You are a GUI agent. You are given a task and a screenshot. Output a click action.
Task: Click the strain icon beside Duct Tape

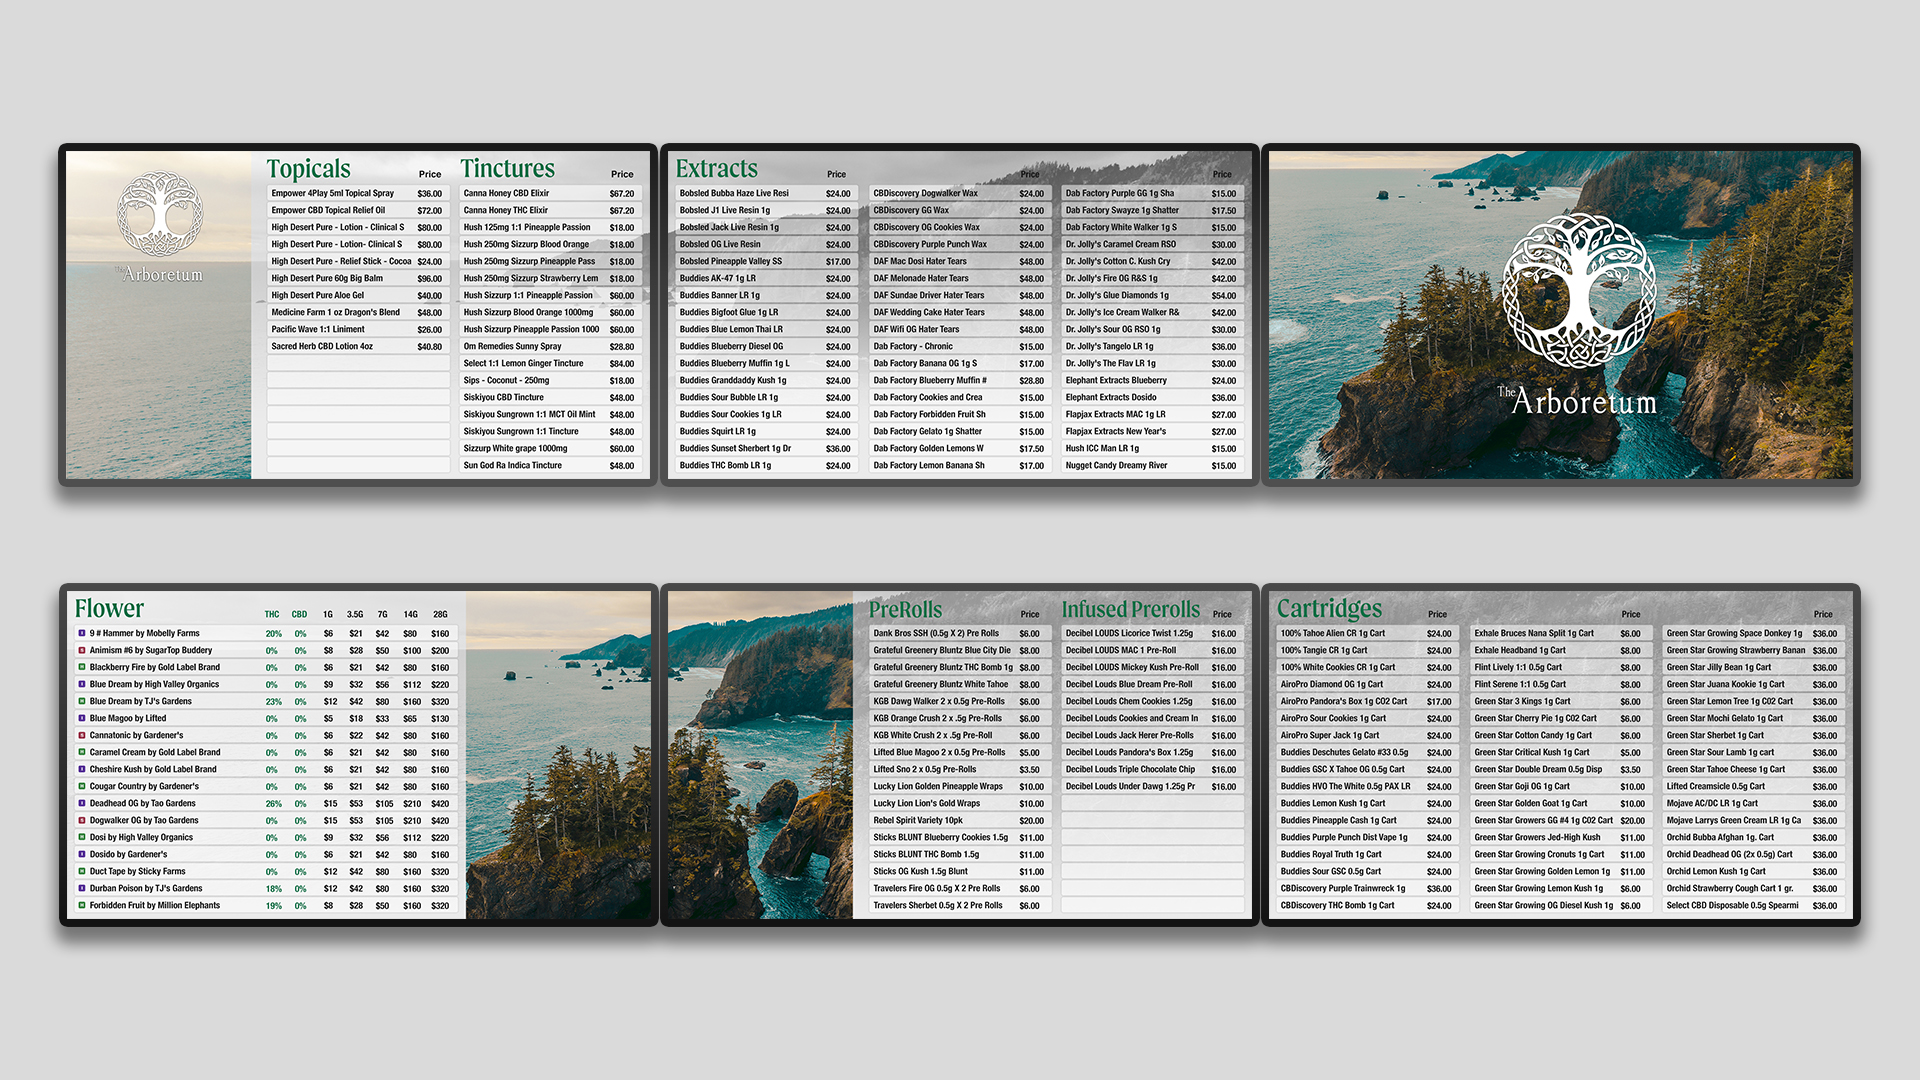coord(81,871)
